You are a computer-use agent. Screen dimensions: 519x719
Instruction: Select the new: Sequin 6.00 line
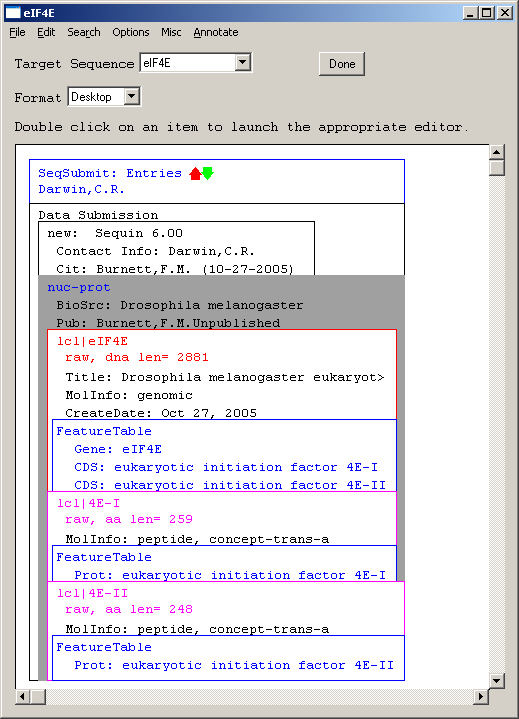(115, 233)
